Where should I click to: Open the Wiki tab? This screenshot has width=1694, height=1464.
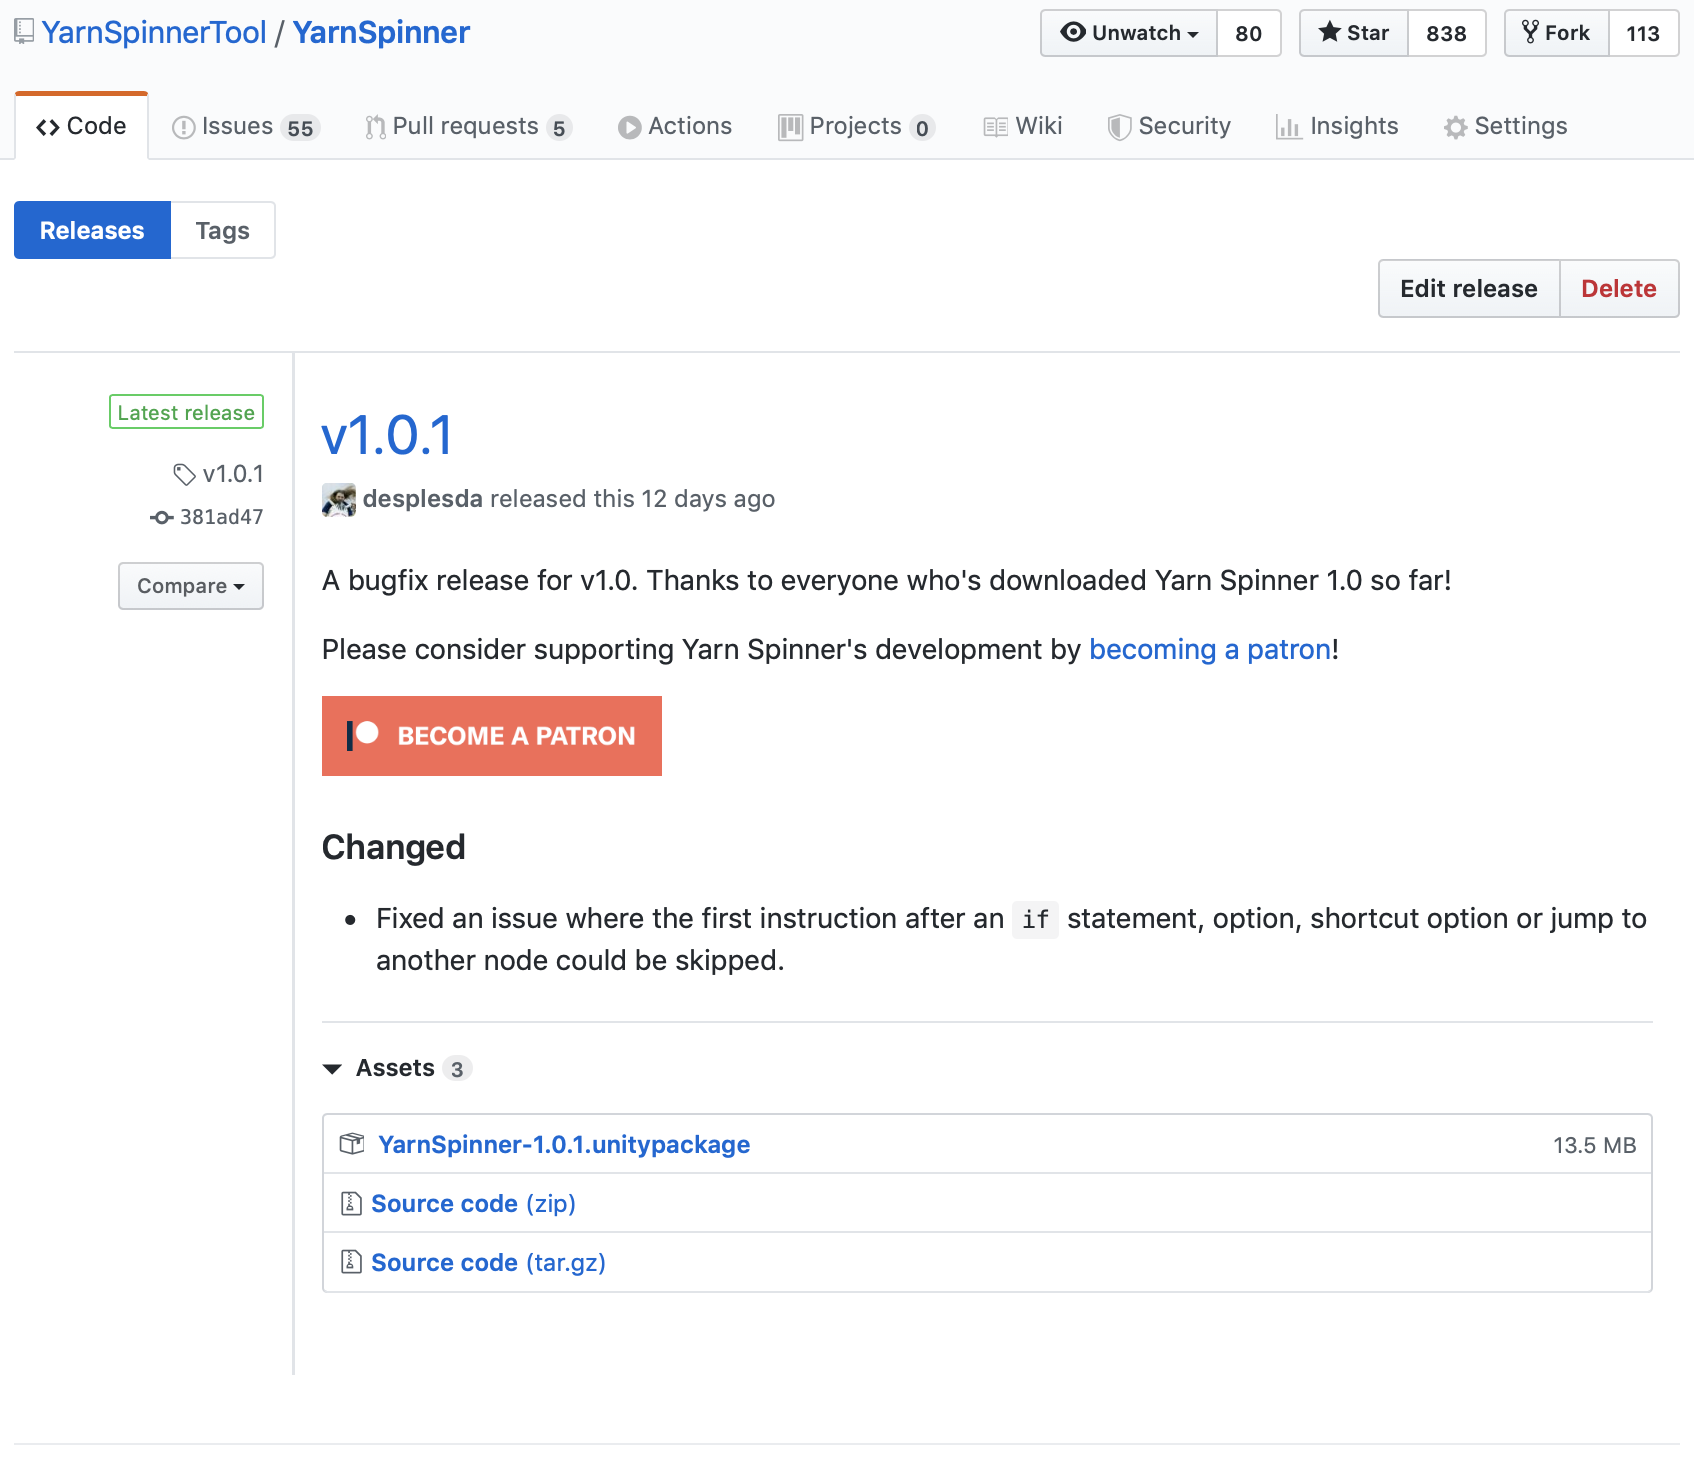[1023, 126]
